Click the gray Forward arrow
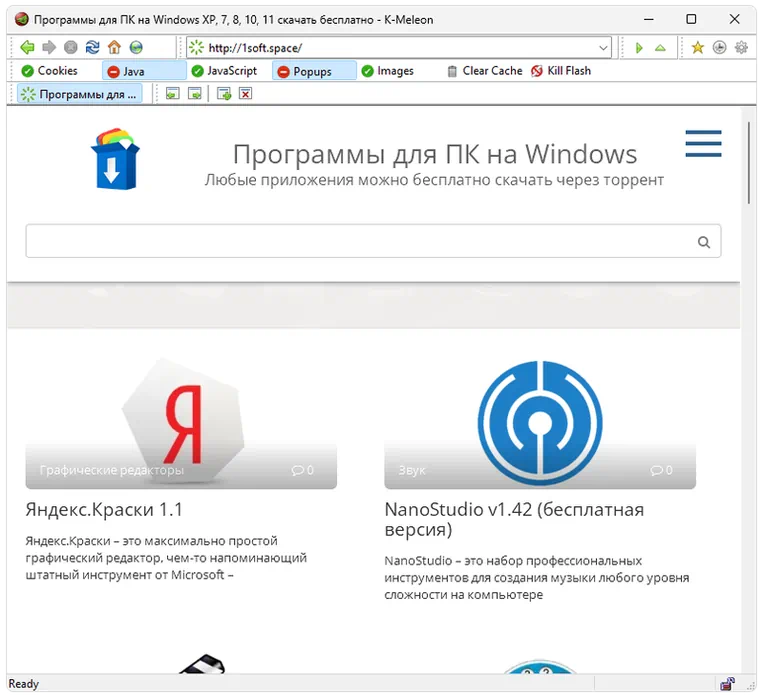 (49, 47)
